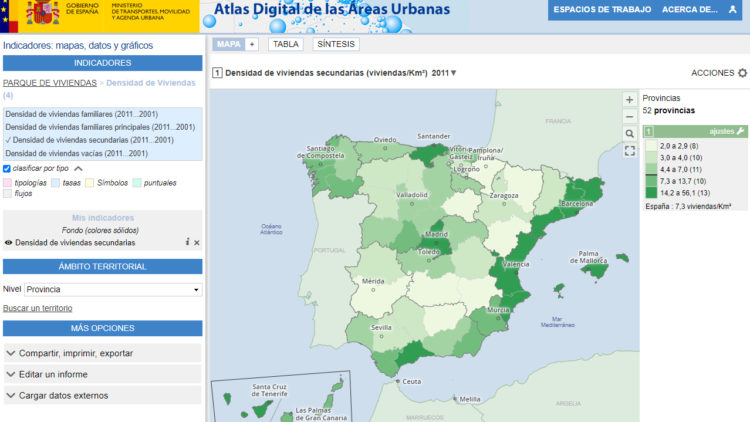
Task: Zoom out of the map
Action: pyautogui.click(x=629, y=116)
